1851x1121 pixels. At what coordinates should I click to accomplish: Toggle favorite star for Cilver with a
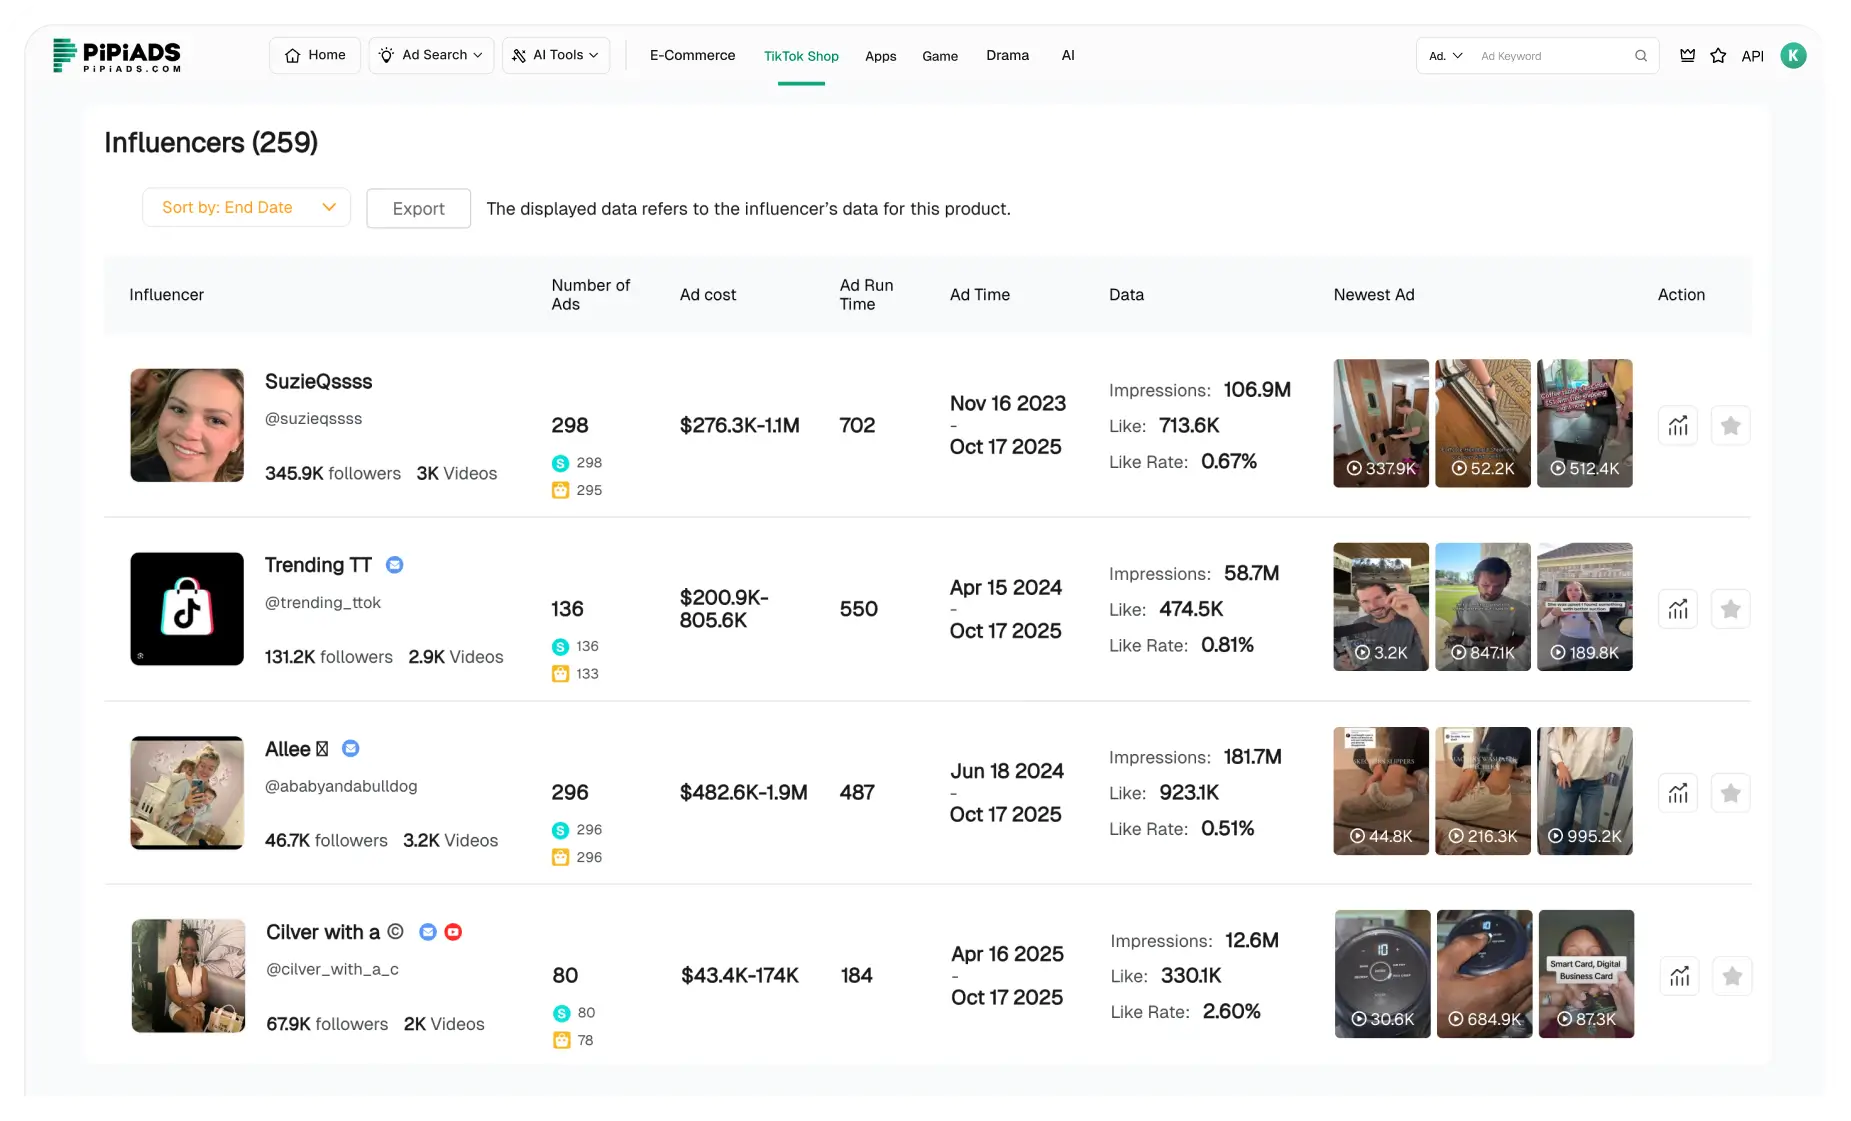(x=1732, y=976)
